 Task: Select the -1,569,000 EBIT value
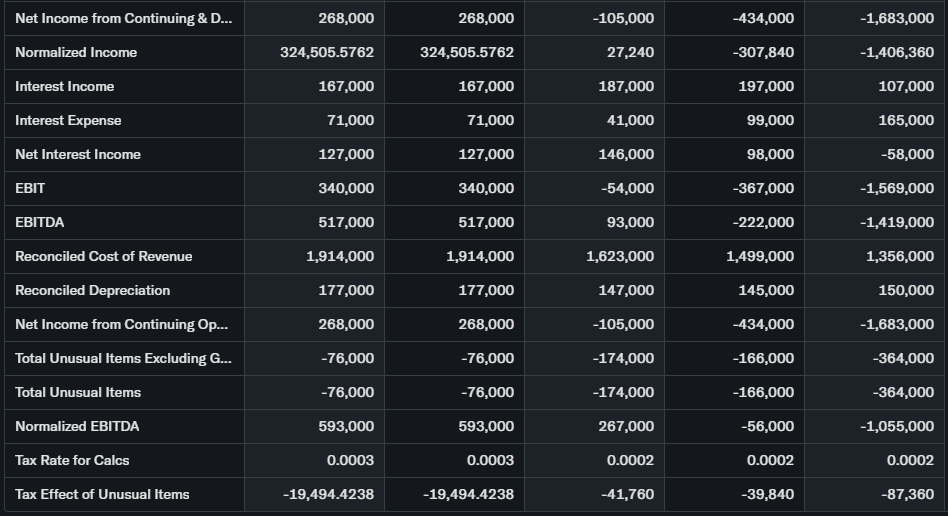tap(896, 188)
